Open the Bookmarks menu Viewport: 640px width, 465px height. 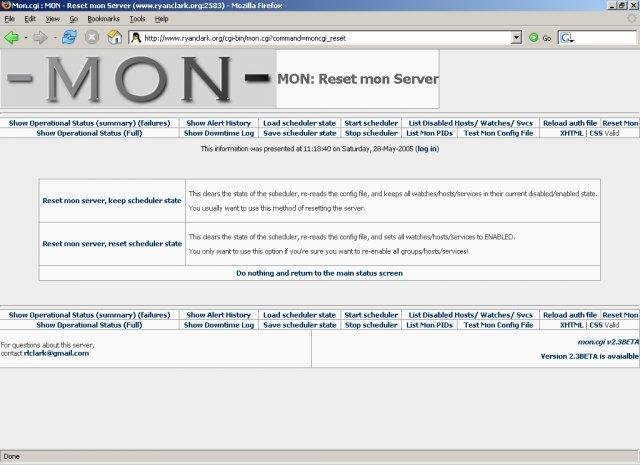[103, 19]
